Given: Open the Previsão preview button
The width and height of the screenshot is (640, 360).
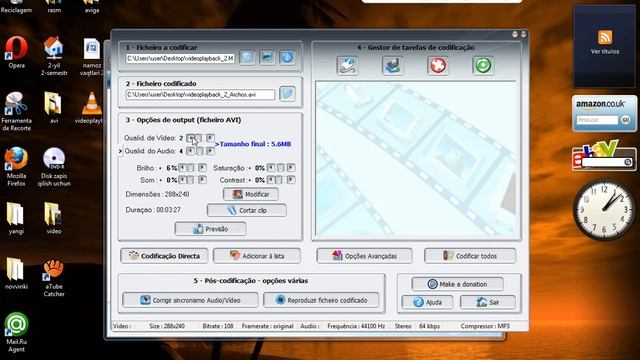Looking at the screenshot, I should (211, 229).
